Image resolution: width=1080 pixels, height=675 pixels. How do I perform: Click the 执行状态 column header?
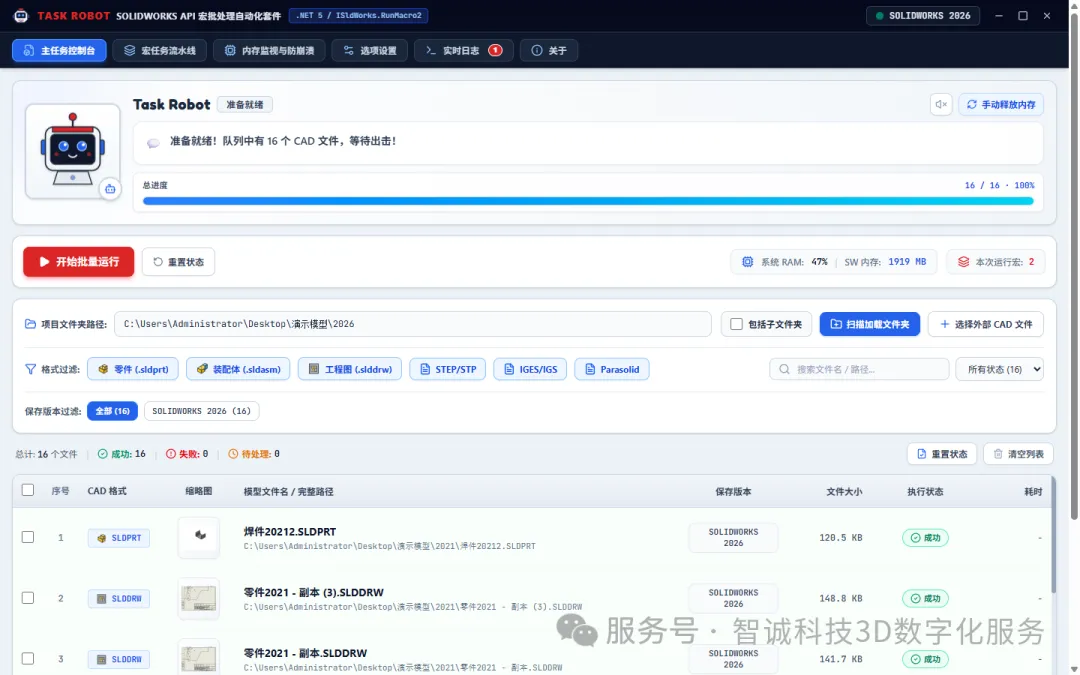point(925,492)
